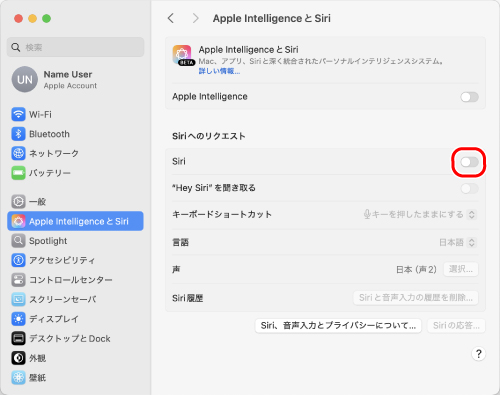The width and height of the screenshot is (500, 395).
Task: Click the 声 row label
Action: click(x=176, y=269)
